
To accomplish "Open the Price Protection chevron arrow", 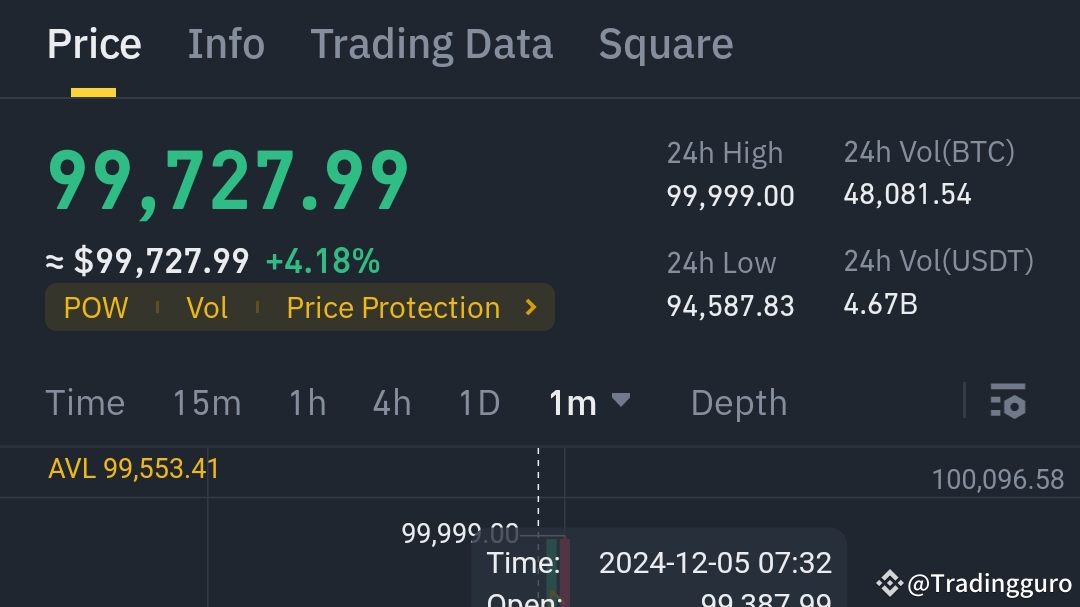I will (x=532, y=307).
